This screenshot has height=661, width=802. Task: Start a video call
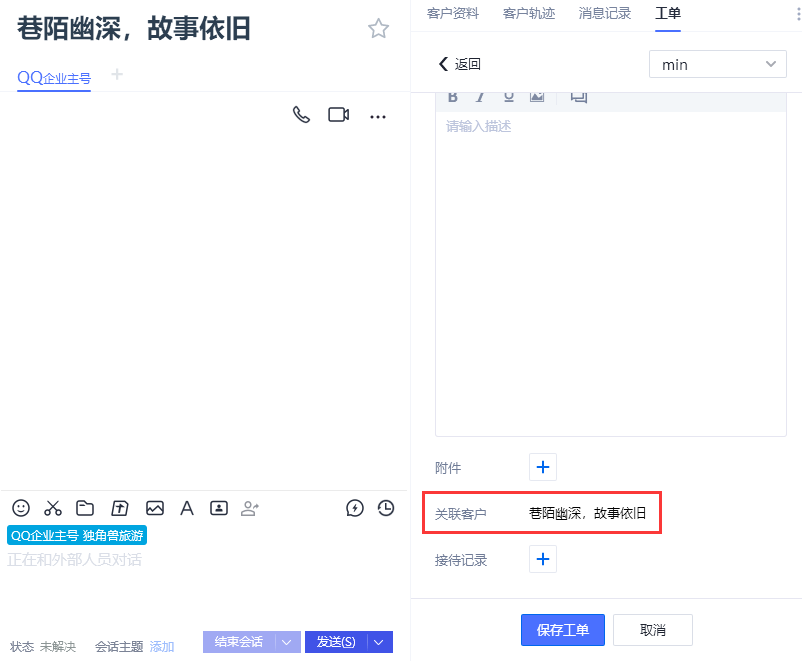[x=339, y=115]
